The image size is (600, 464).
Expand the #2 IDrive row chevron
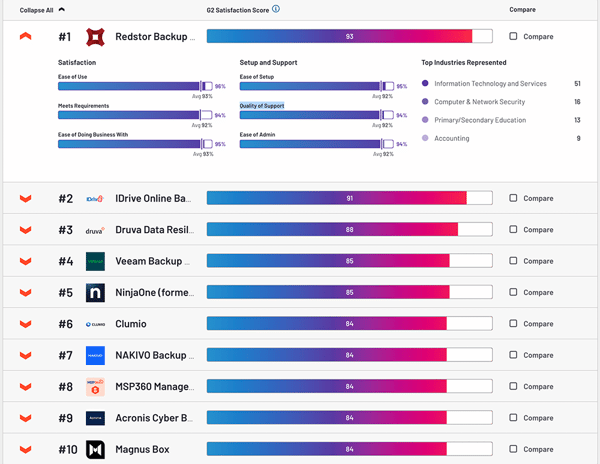coord(25,199)
